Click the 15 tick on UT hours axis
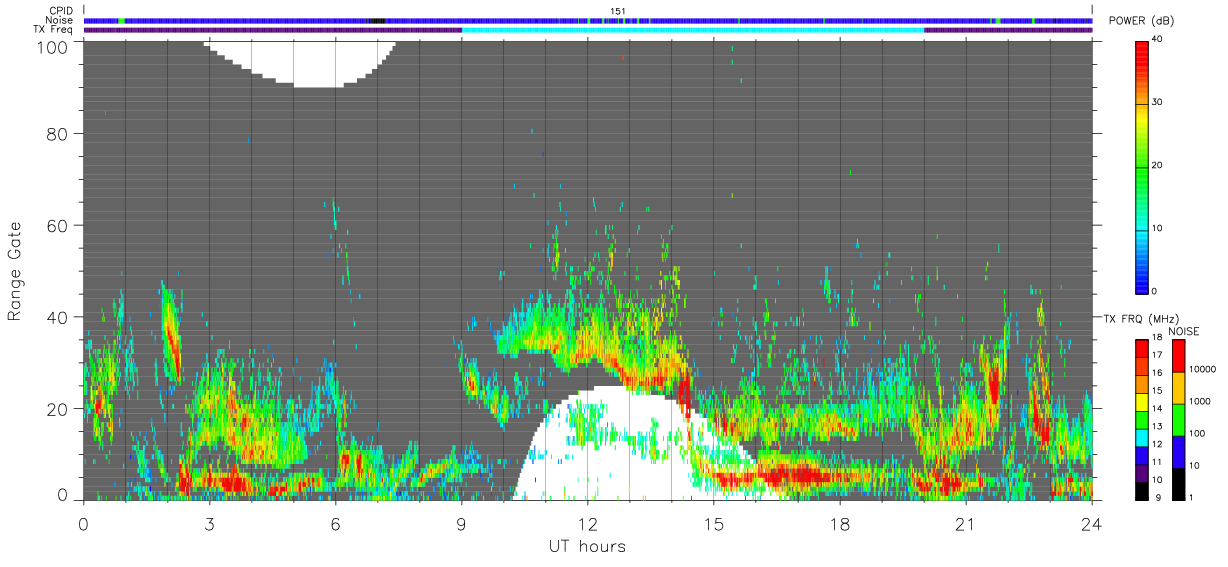Viewport: 1228px width, 567px height. point(714,524)
